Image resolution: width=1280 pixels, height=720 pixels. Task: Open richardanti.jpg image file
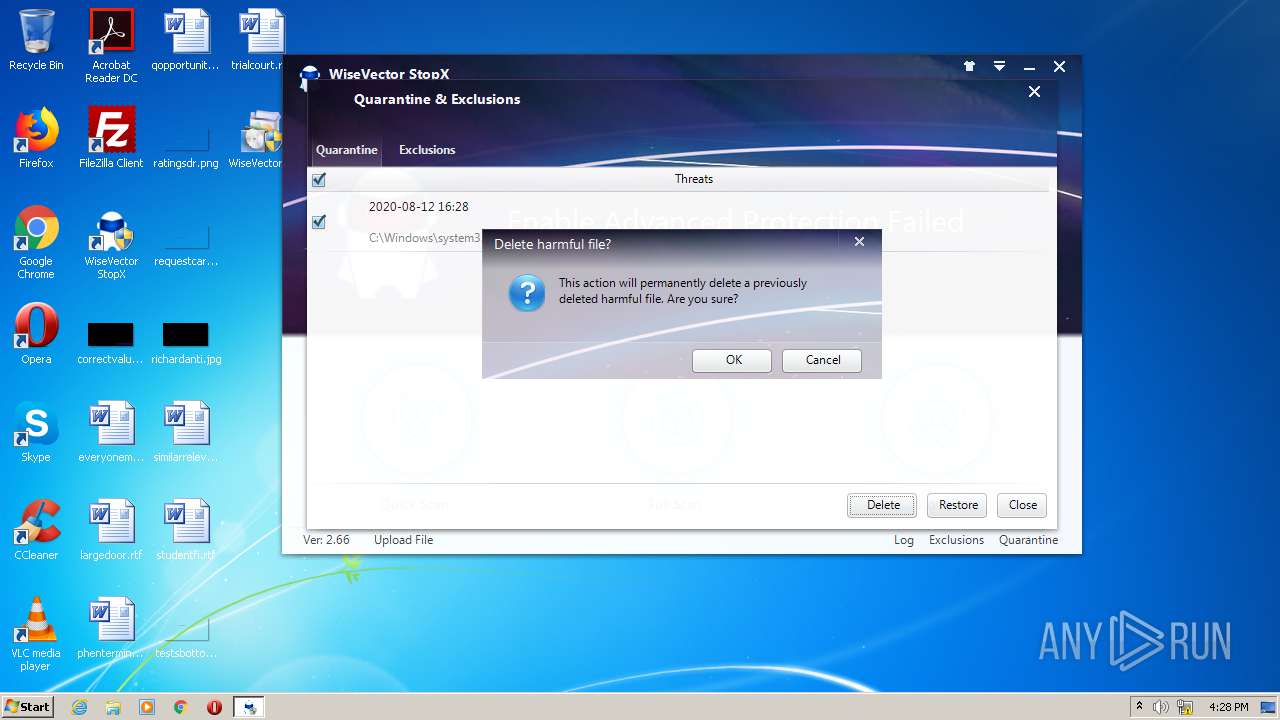coord(186,342)
